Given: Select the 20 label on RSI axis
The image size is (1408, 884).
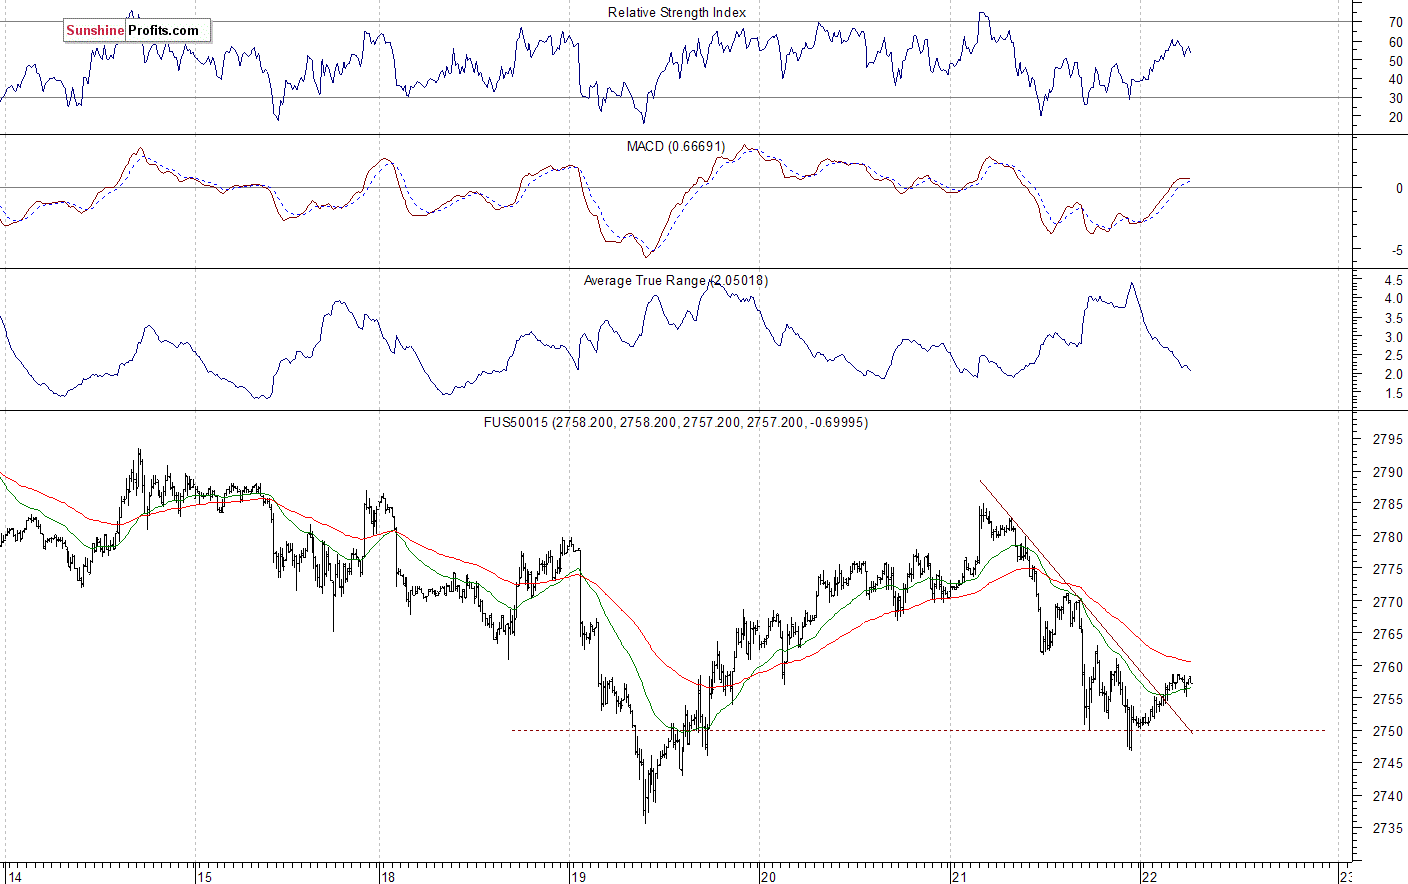Looking at the screenshot, I should point(1395,117).
